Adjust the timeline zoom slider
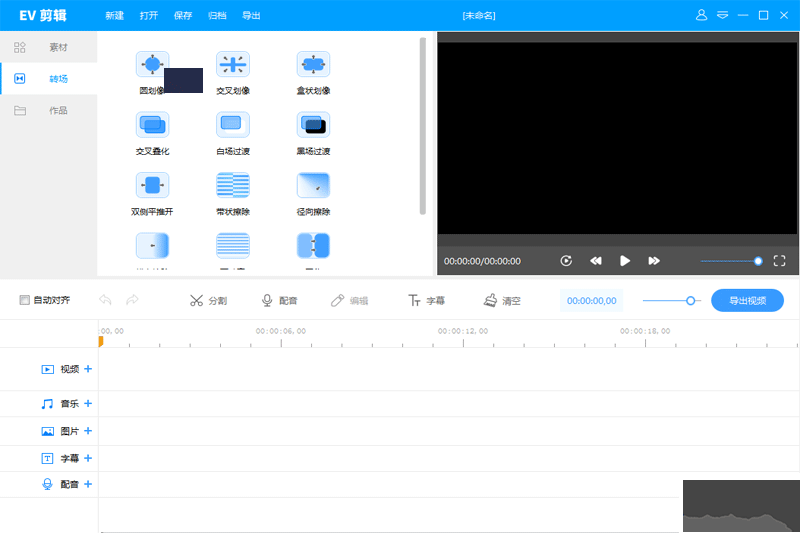This screenshot has height=533, width=800. 670,301
